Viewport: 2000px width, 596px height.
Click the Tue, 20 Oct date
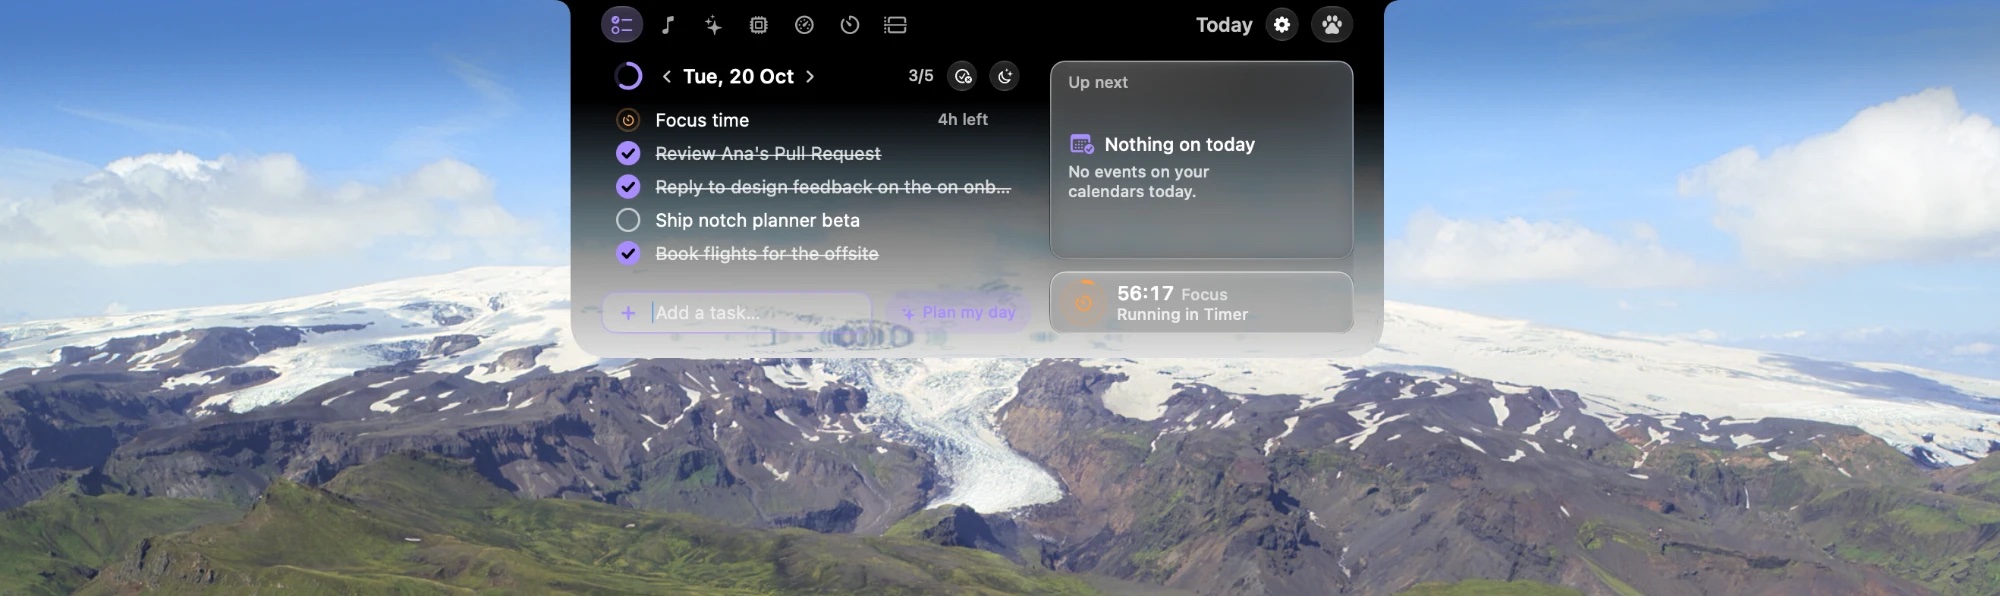(738, 76)
